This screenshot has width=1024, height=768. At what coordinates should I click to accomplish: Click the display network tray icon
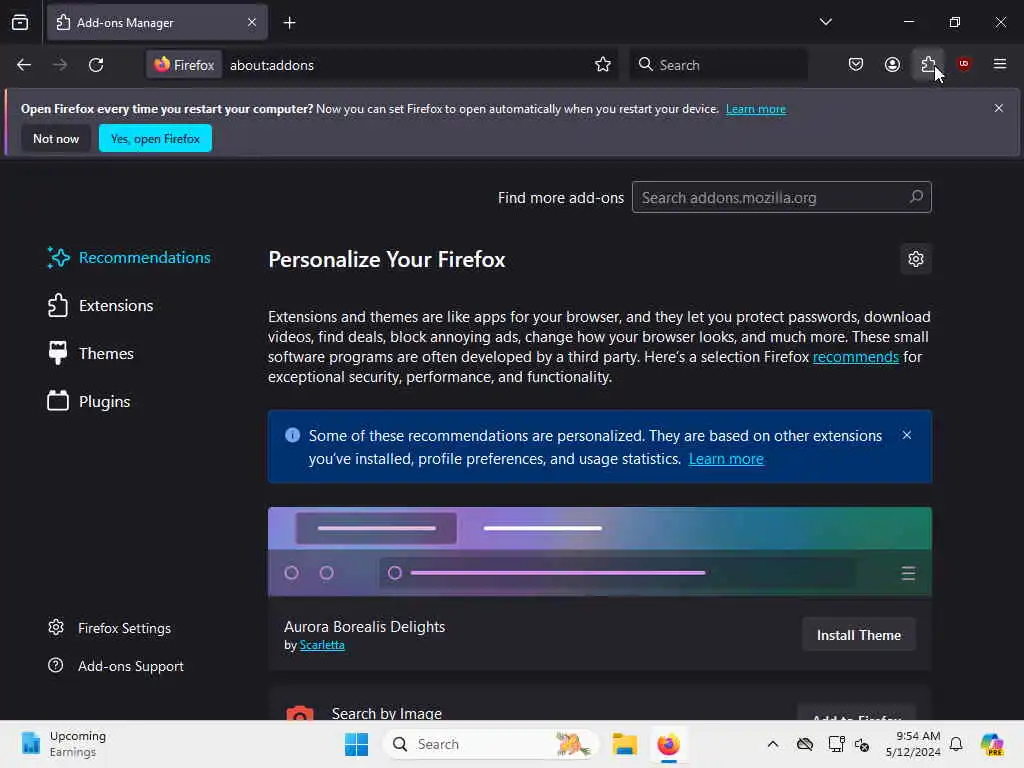click(836, 744)
